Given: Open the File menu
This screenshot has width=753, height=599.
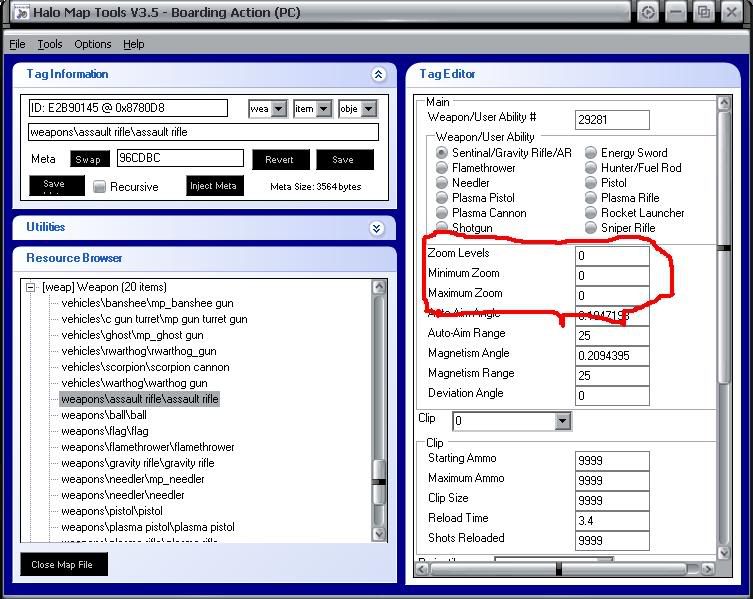Looking at the screenshot, I should [17, 44].
